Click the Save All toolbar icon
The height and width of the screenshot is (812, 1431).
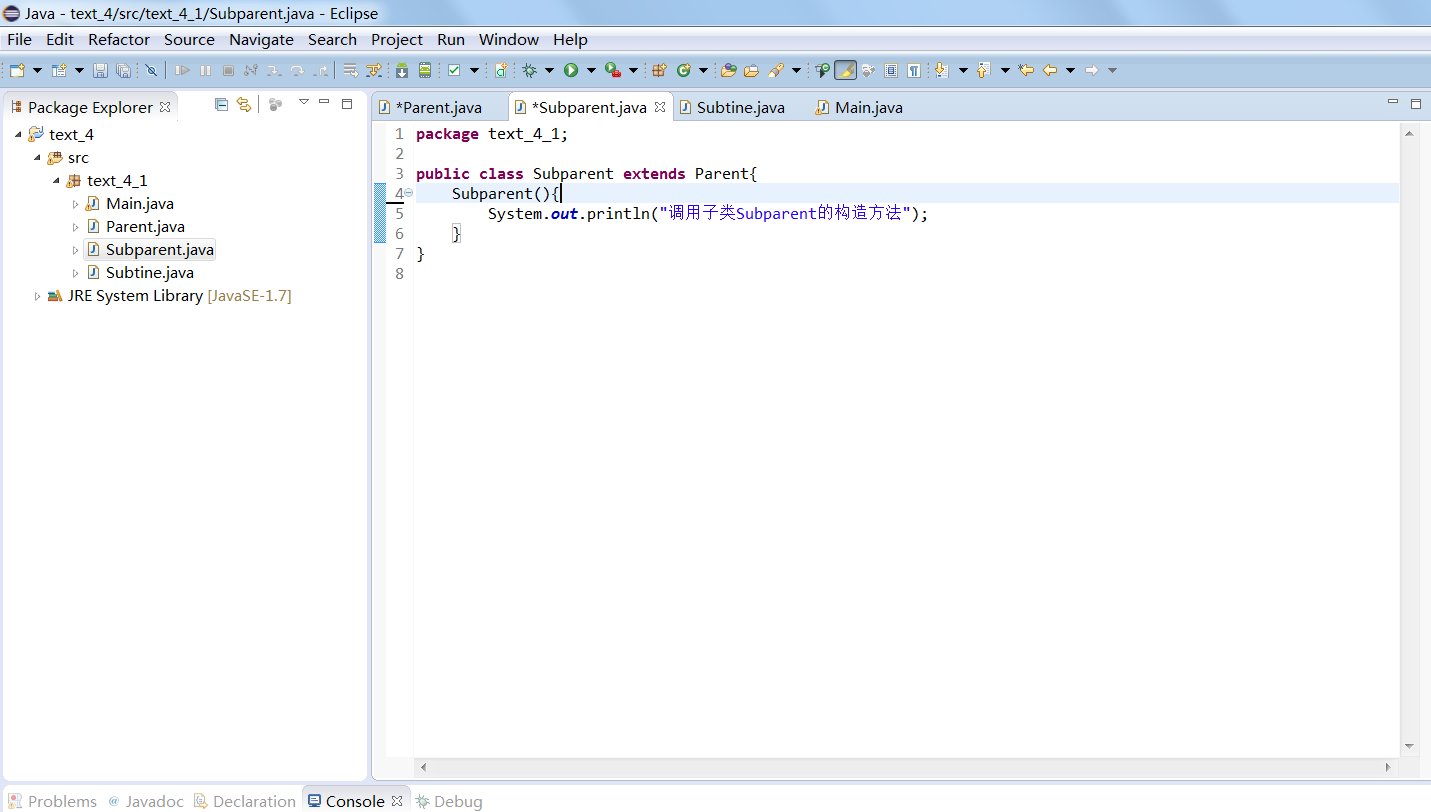(x=123, y=70)
